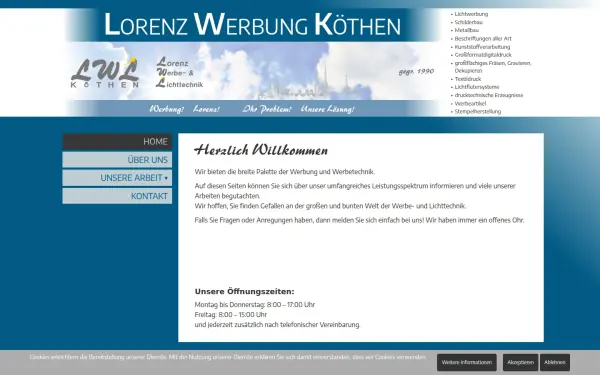600x375 pixels.
Task: Click the Schilderbau list entry
Action: pyautogui.click(x=468, y=22)
